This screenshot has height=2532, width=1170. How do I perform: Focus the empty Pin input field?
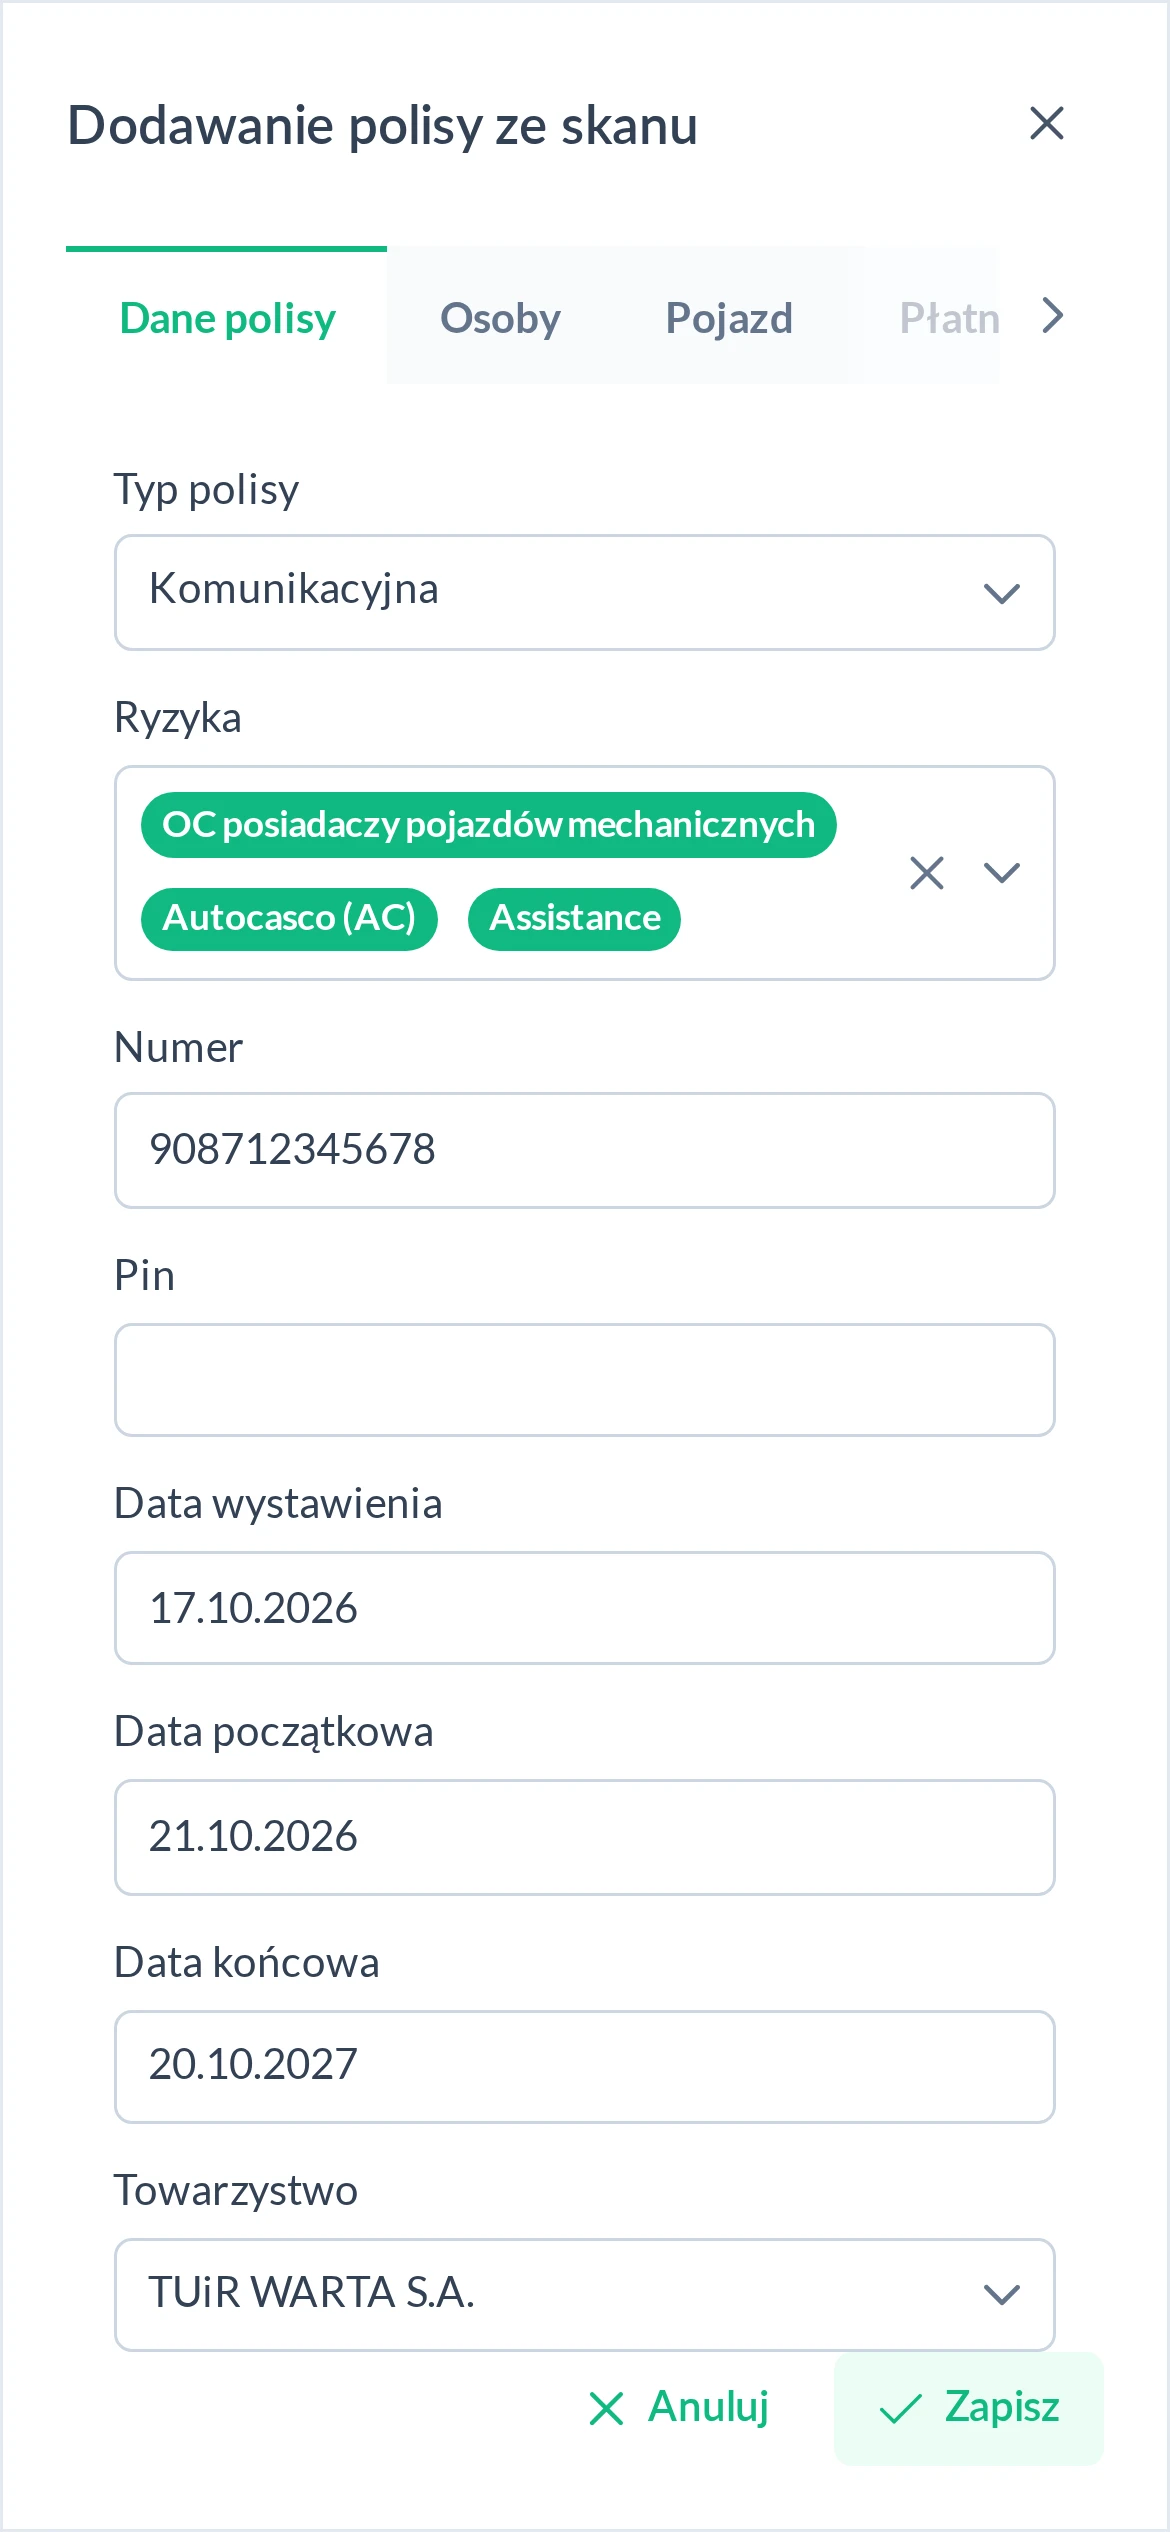click(585, 1380)
